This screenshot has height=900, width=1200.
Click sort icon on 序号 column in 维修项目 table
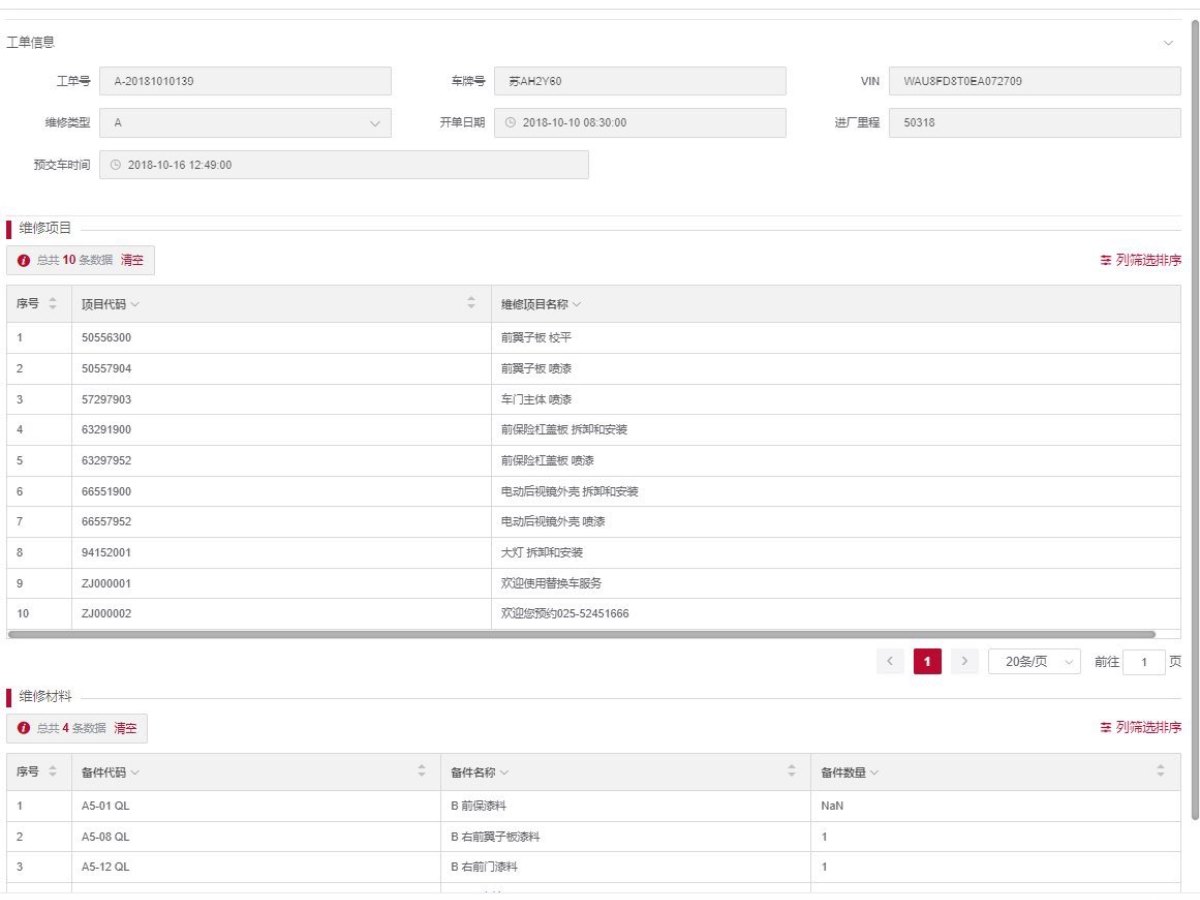(x=53, y=304)
